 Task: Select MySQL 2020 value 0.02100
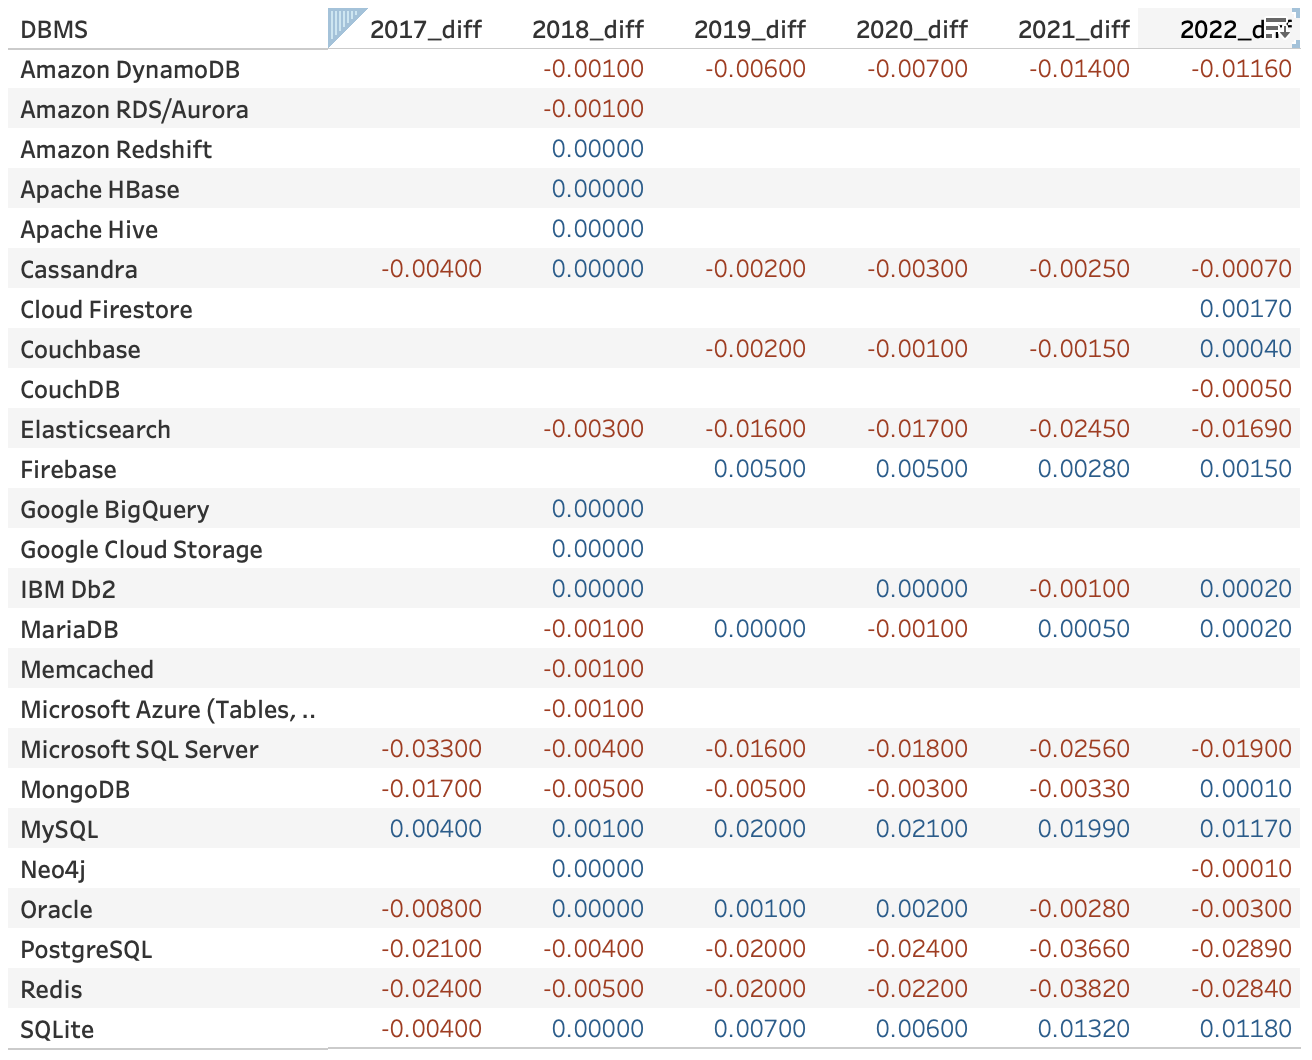922,829
